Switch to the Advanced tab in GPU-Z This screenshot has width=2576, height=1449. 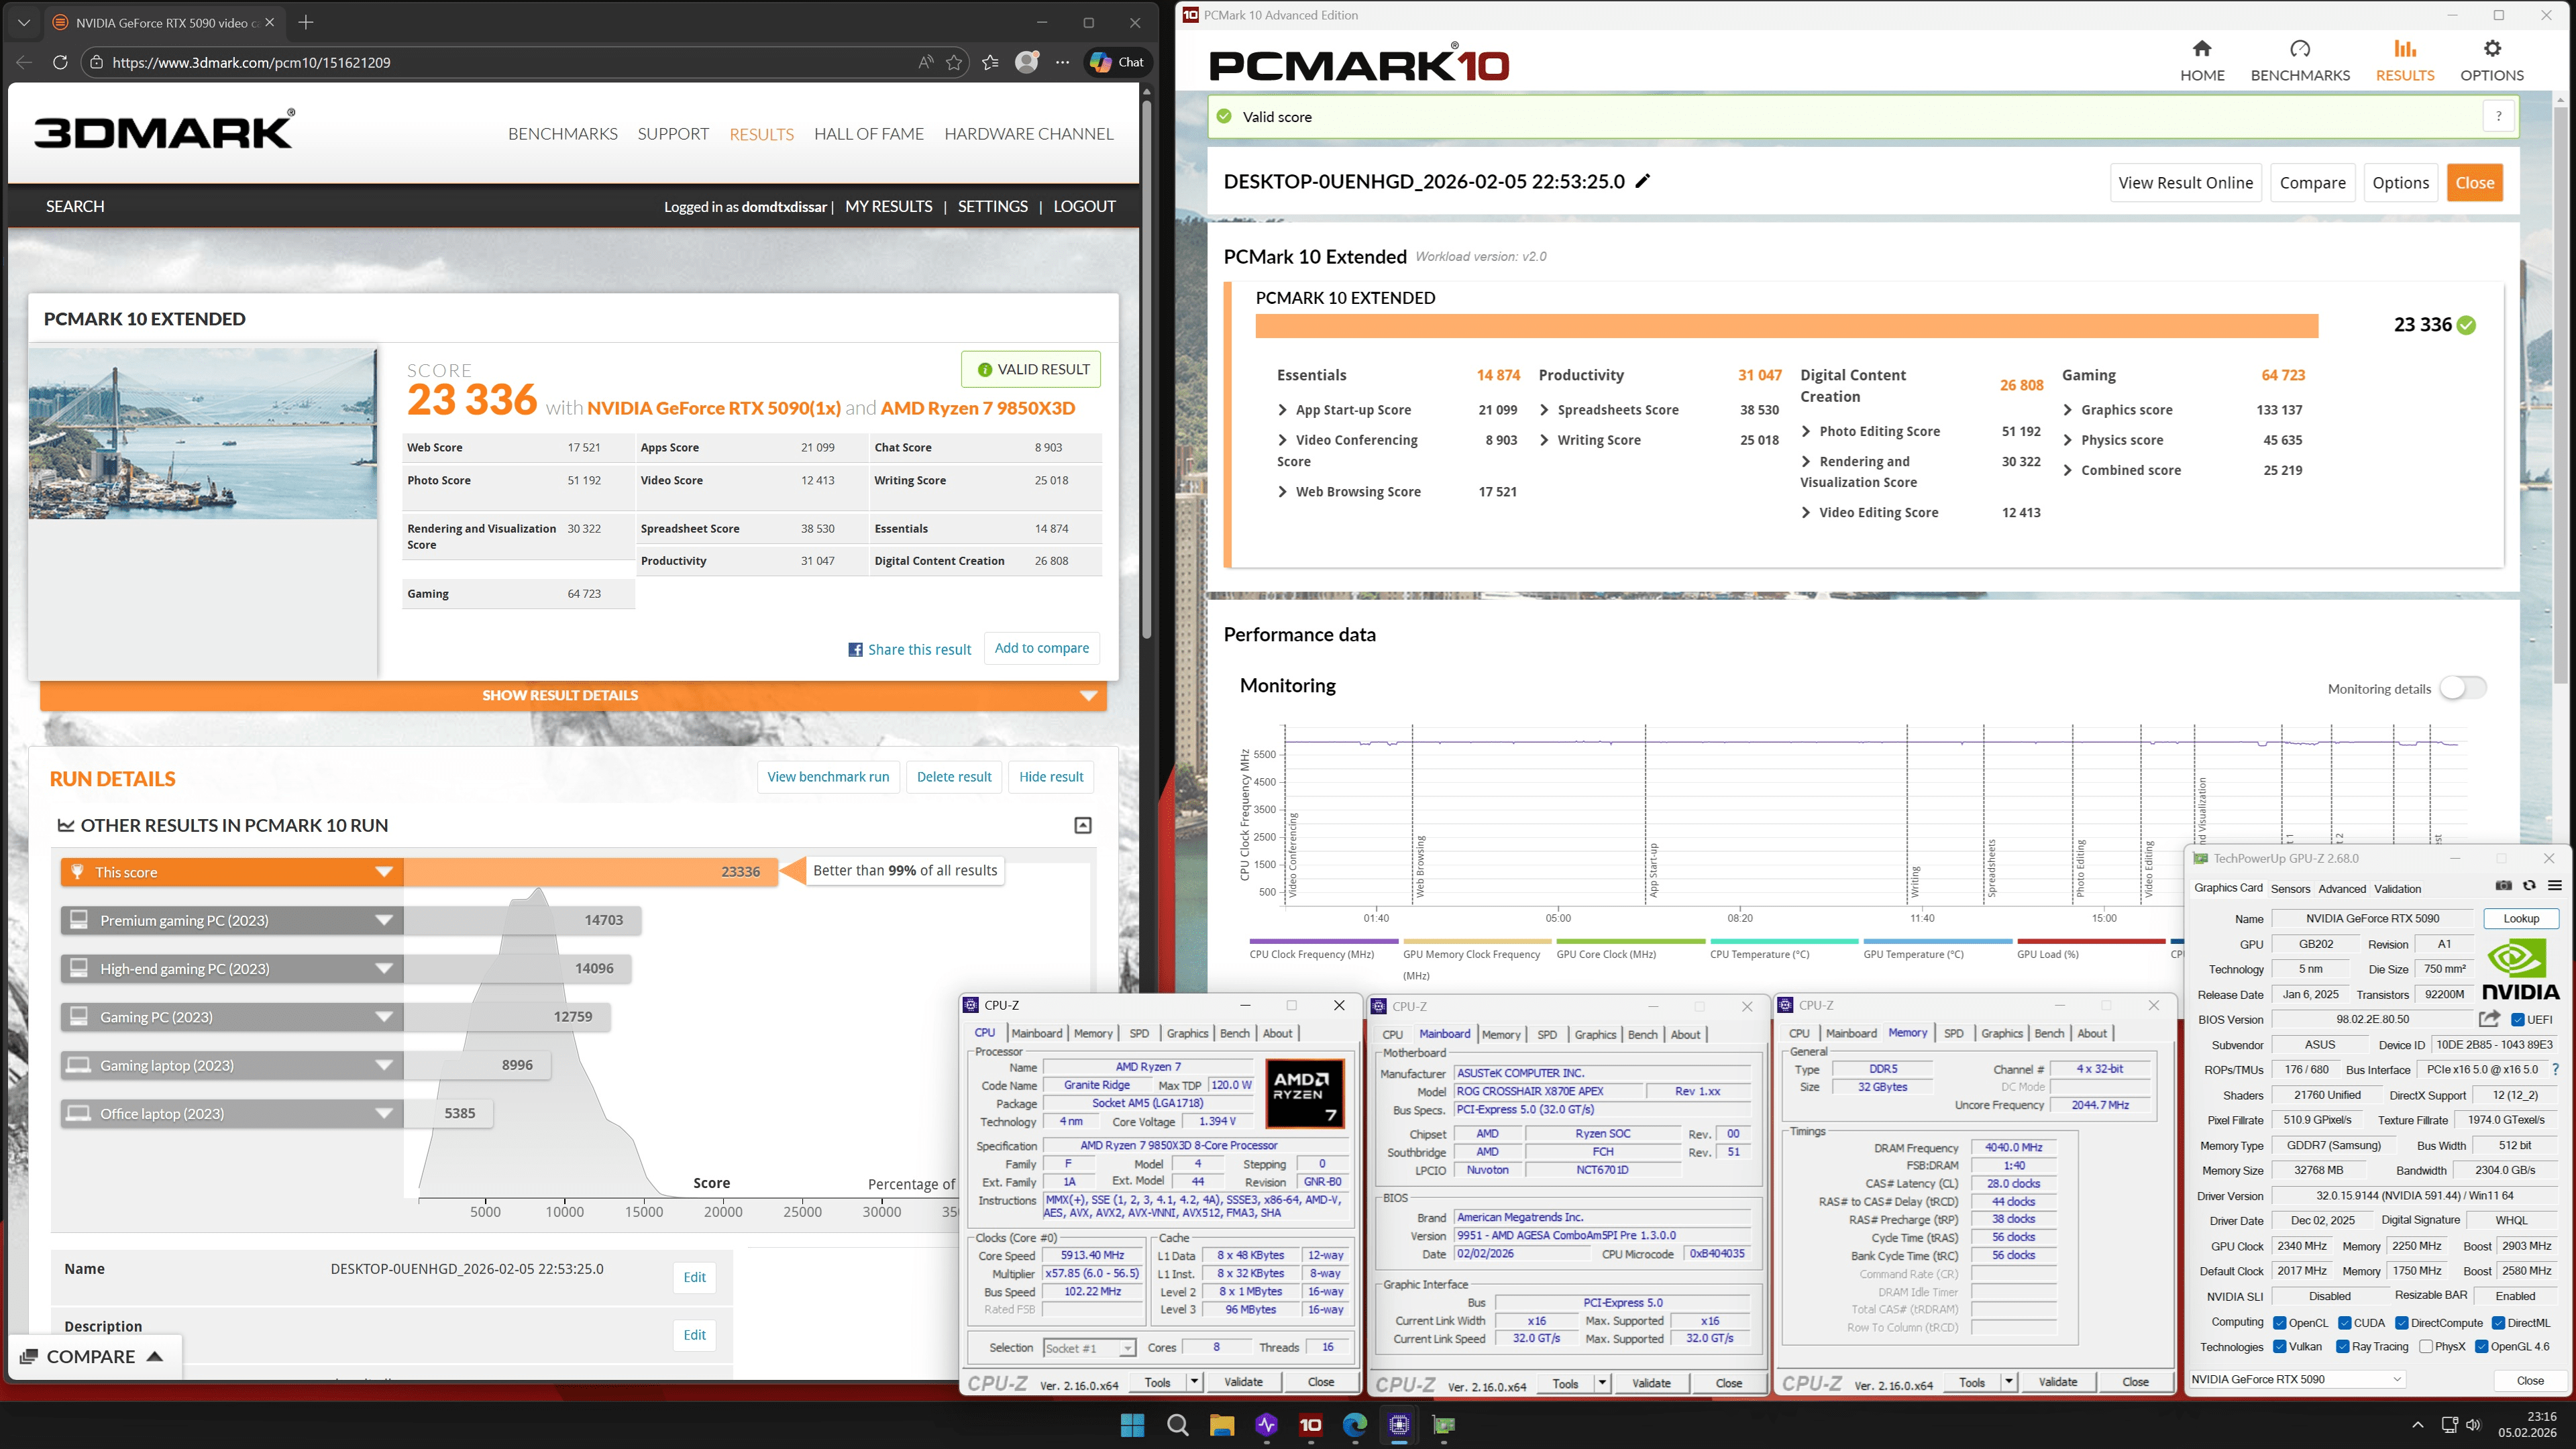click(x=2342, y=888)
